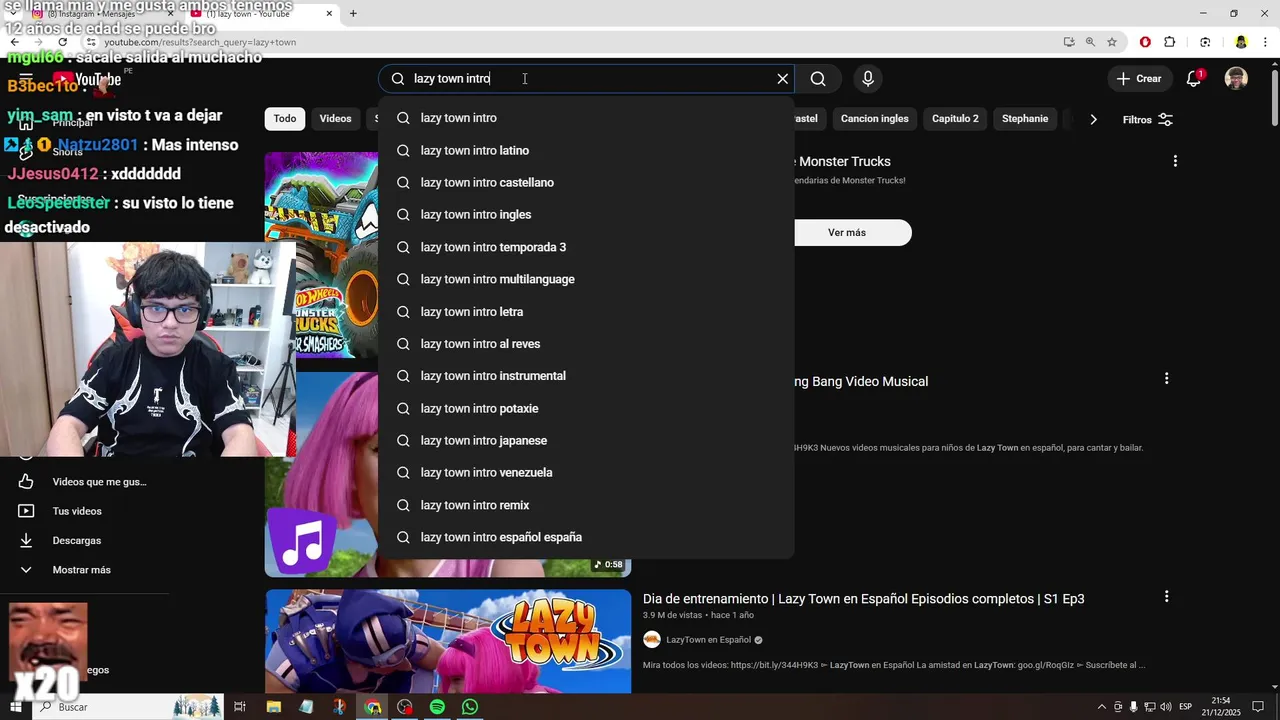
Task: Choose suggestion "lazy town intro castellano"
Action: click(x=586, y=182)
